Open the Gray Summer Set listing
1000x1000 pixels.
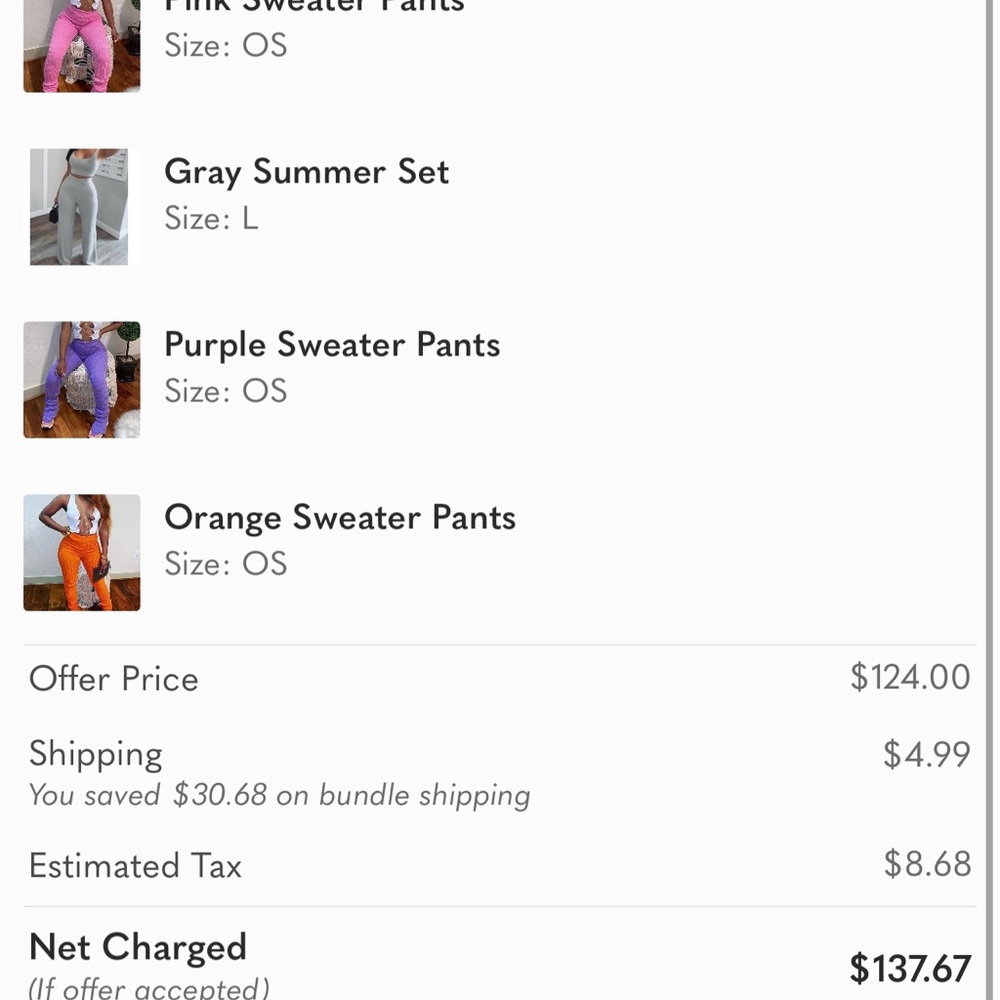(306, 172)
